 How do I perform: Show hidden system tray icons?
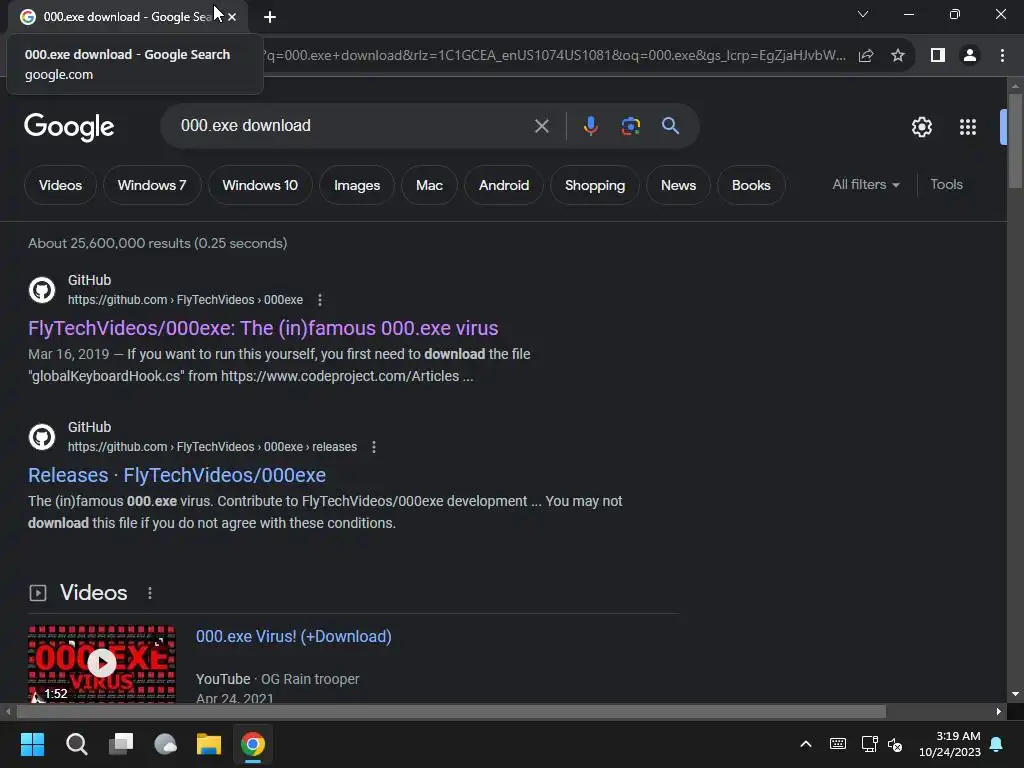[806, 744]
